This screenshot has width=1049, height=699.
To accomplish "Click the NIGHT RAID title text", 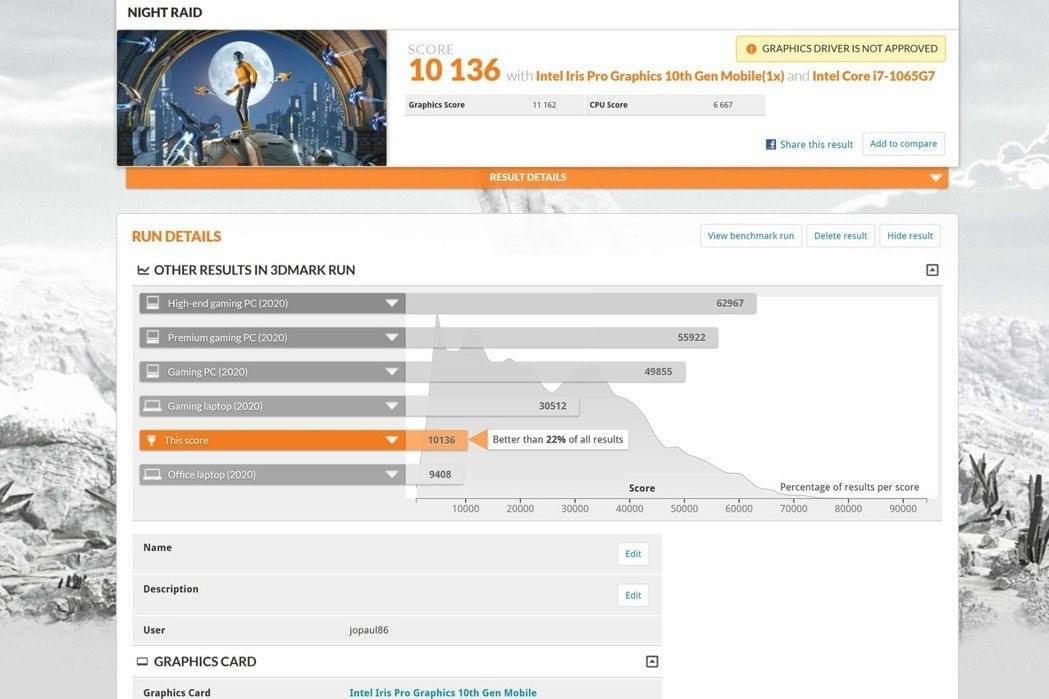I will pos(165,13).
